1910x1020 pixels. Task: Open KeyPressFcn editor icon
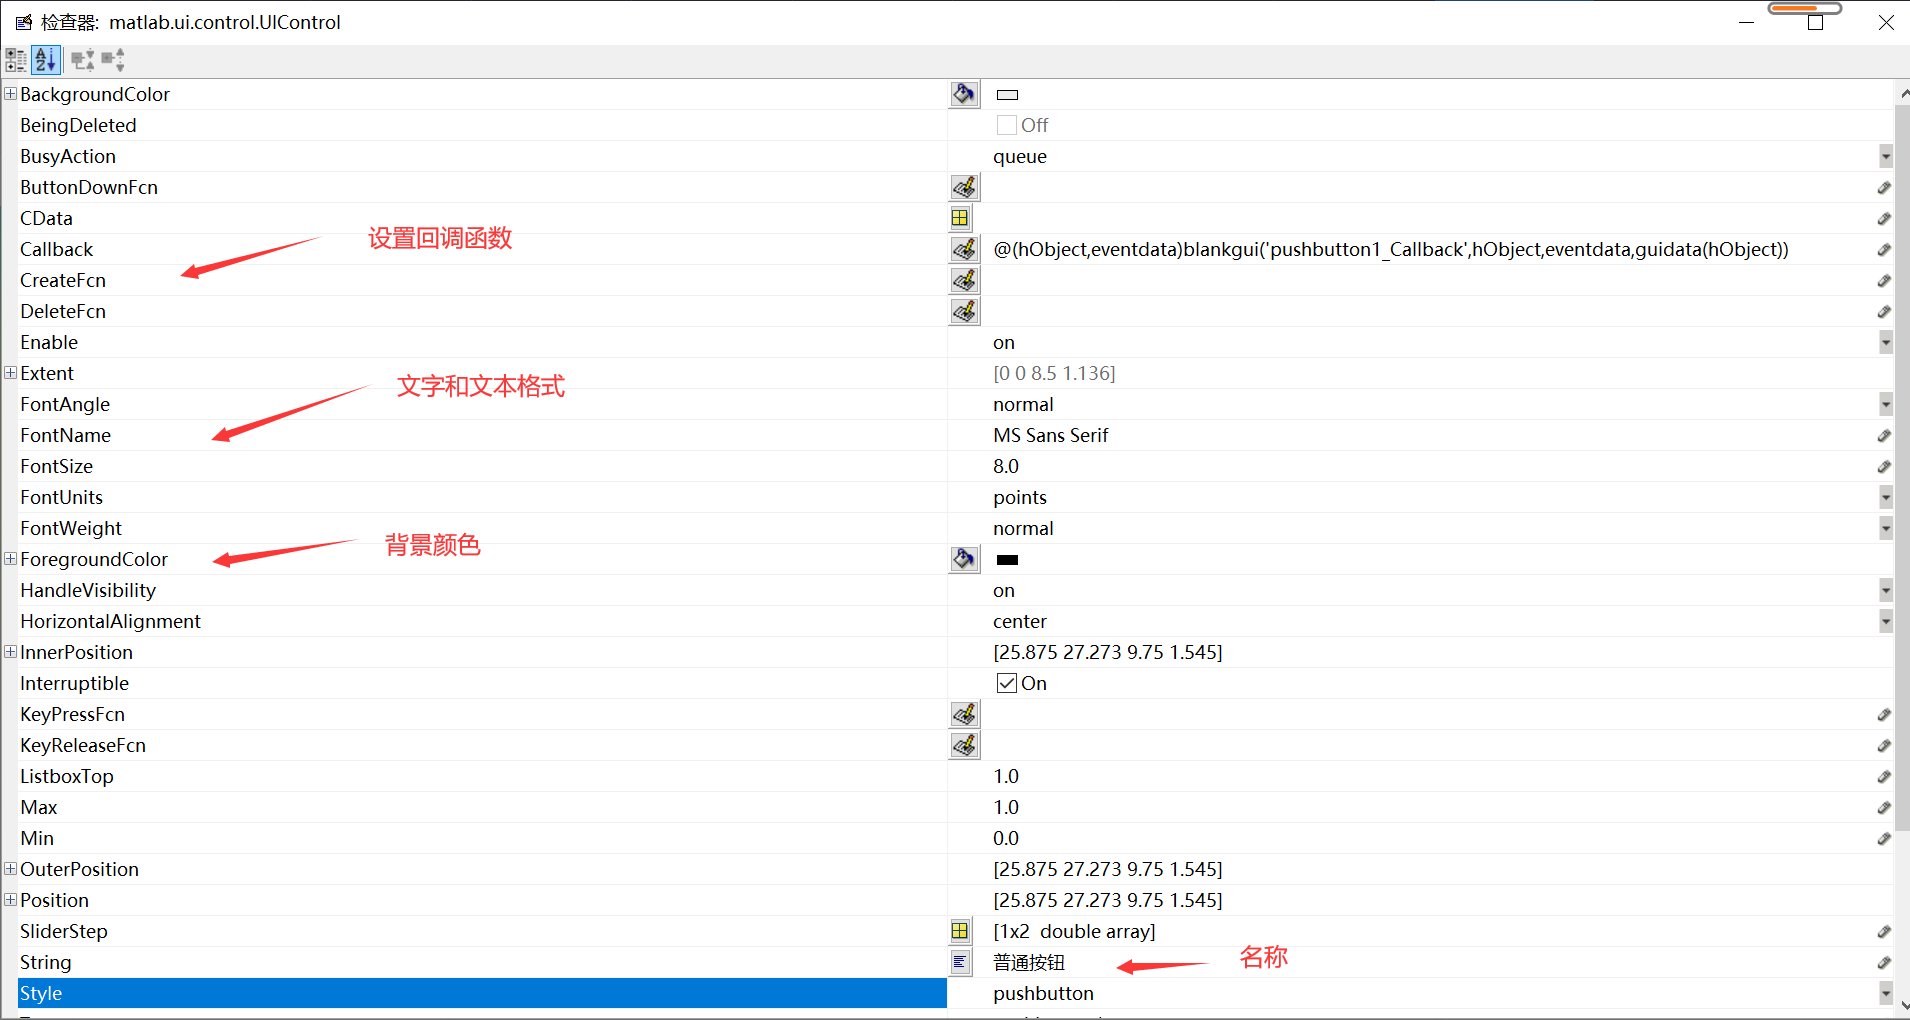click(964, 714)
